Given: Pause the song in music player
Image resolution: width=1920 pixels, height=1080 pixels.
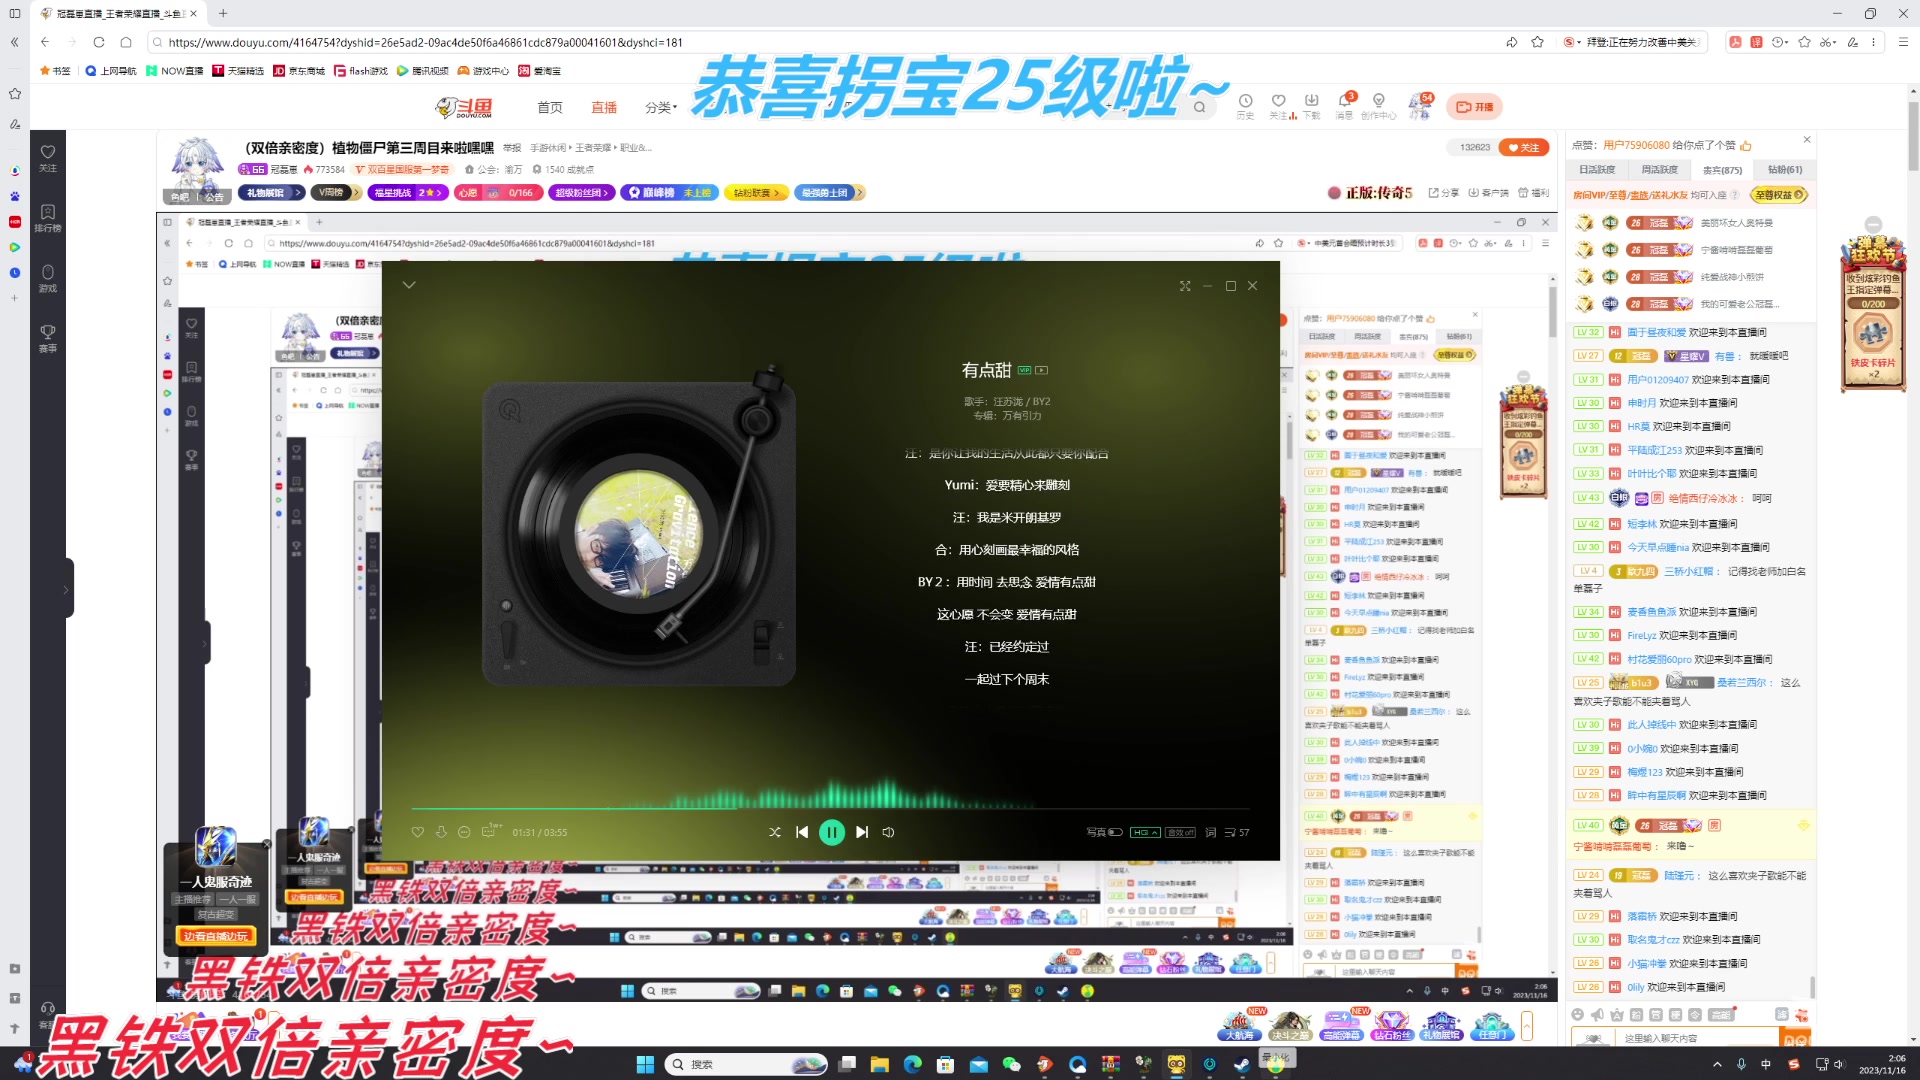Looking at the screenshot, I should tap(831, 832).
